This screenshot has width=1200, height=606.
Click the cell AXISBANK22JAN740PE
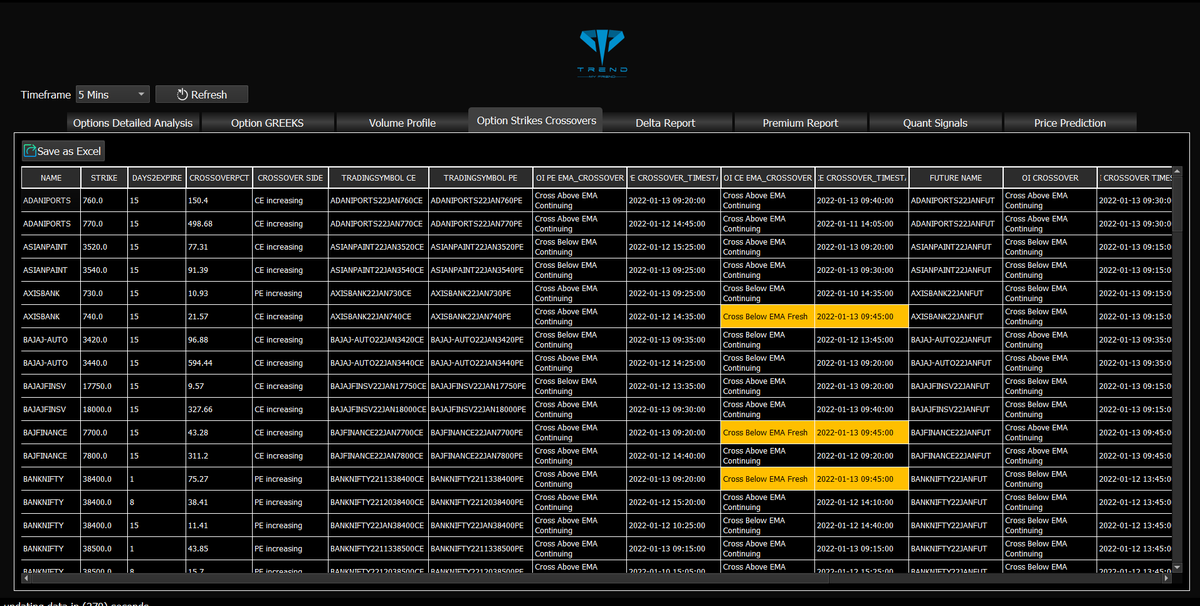[480, 316]
